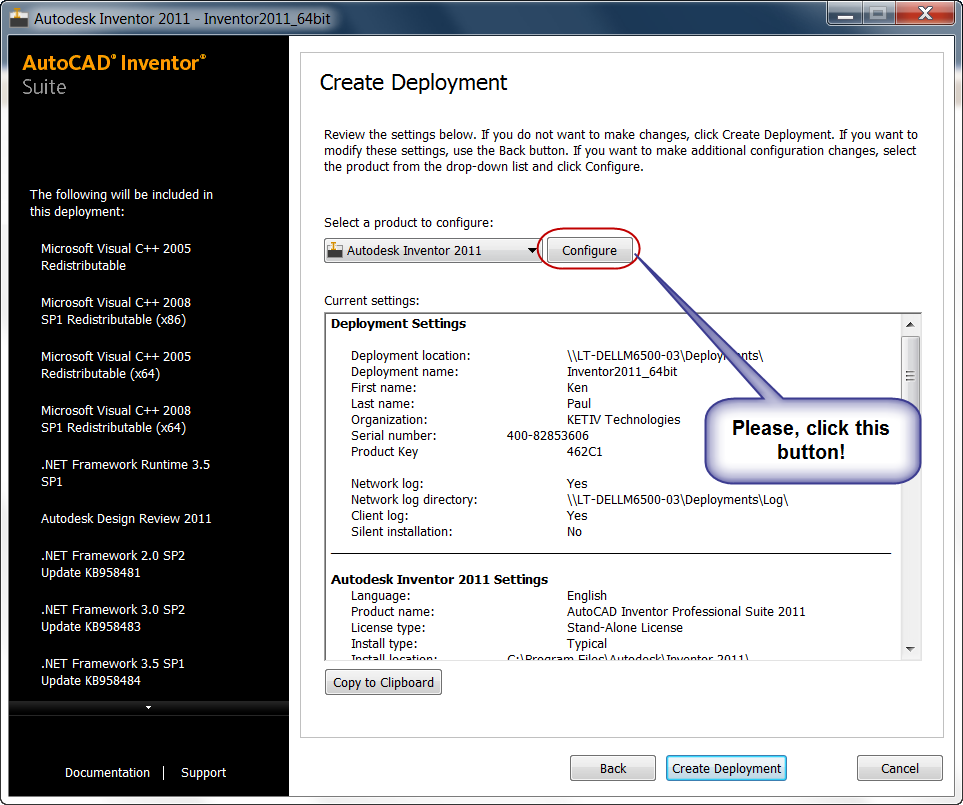This screenshot has width=963, height=805.
Task: Click the settings pane scroll-up arrow
Action: click(910, 323)
